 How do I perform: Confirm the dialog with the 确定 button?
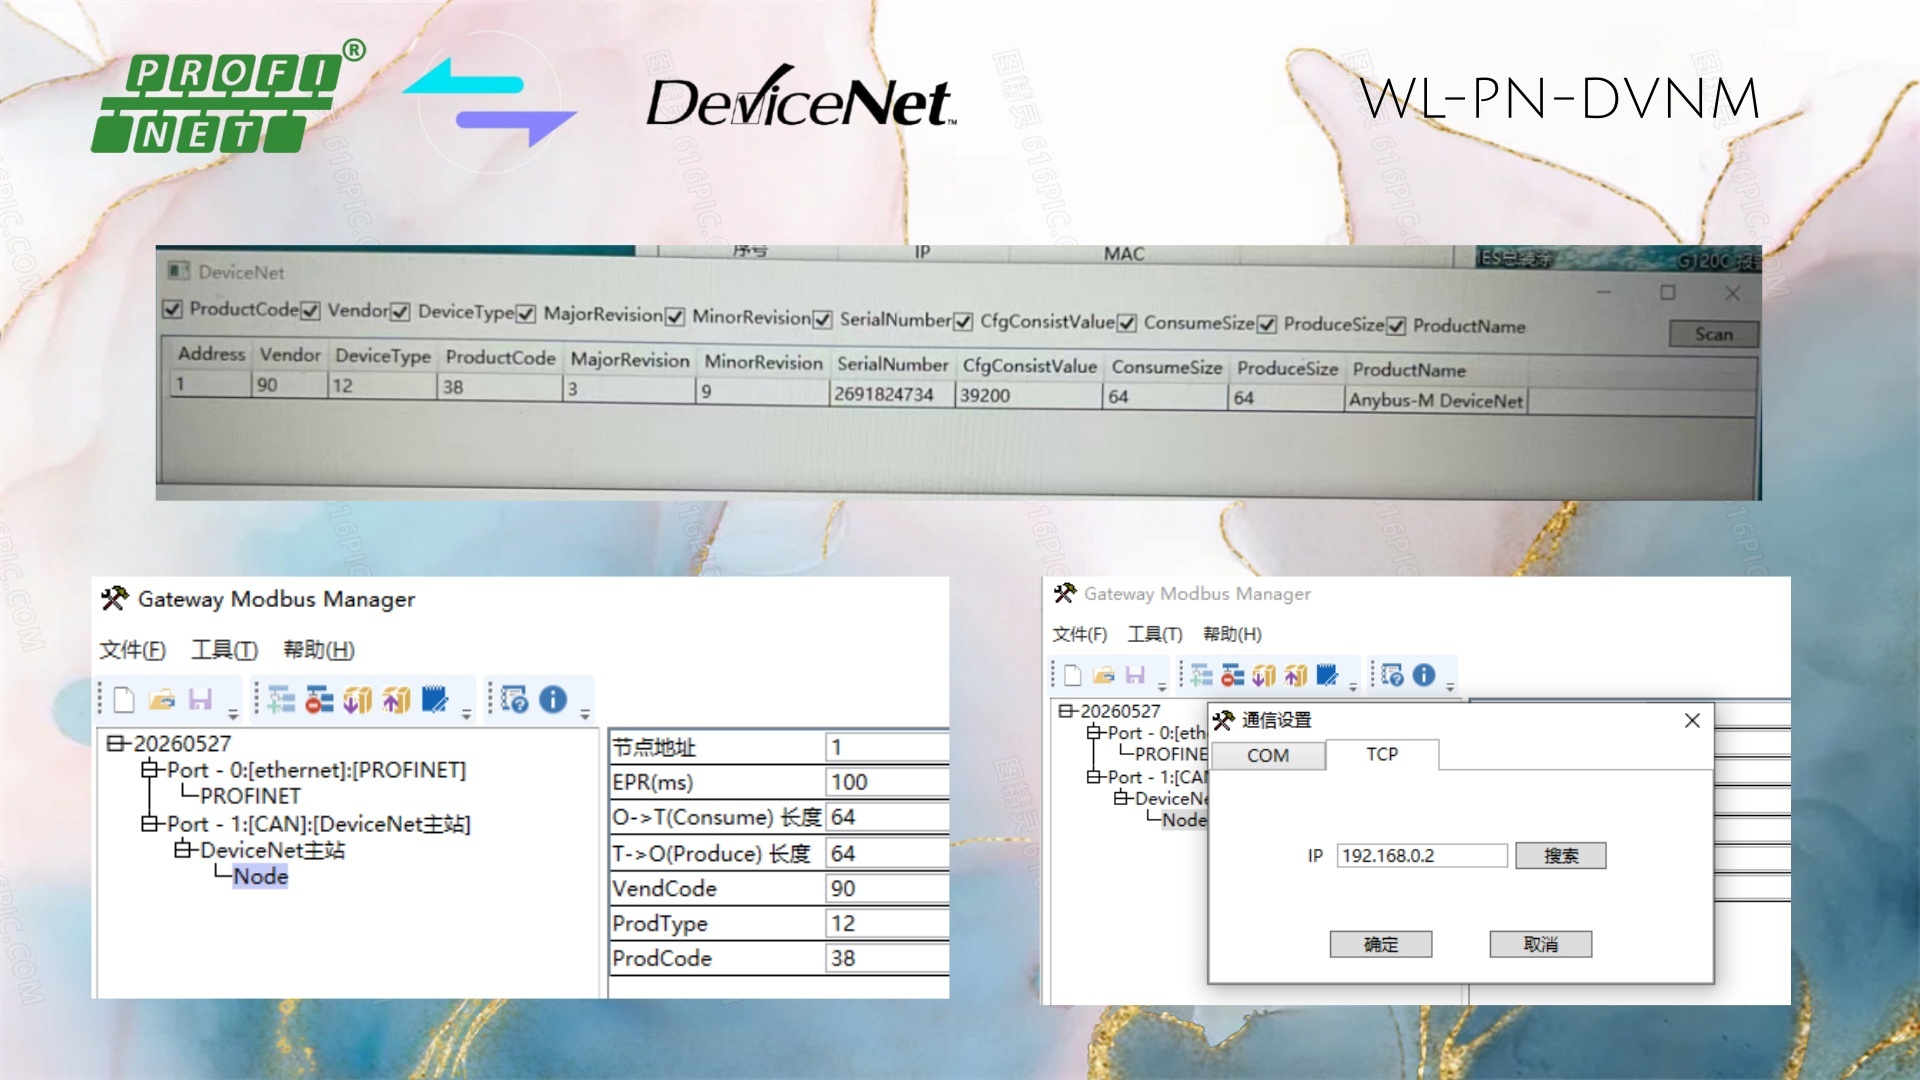pos(1380,944)
